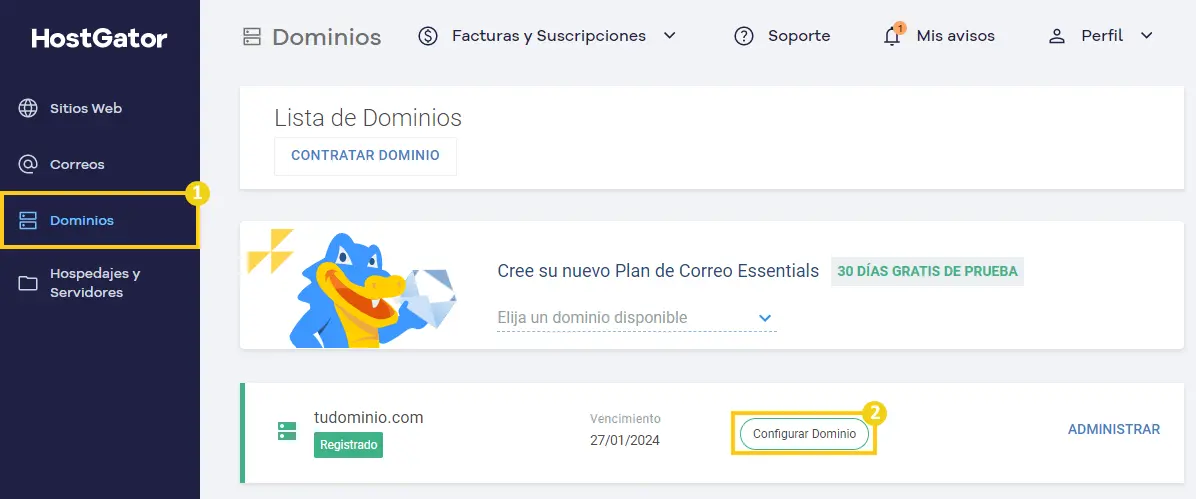This screenshot has height=499, width=1196.
Task: Click the ADMINISTRAR link for tudominio.com
Action: click(1114, 430)
